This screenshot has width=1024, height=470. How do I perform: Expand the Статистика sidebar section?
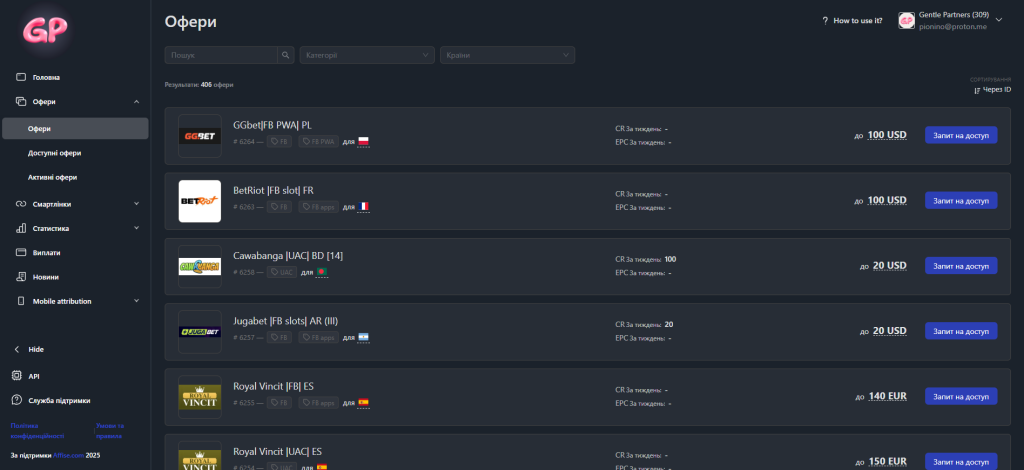click(x=75, y=228)
